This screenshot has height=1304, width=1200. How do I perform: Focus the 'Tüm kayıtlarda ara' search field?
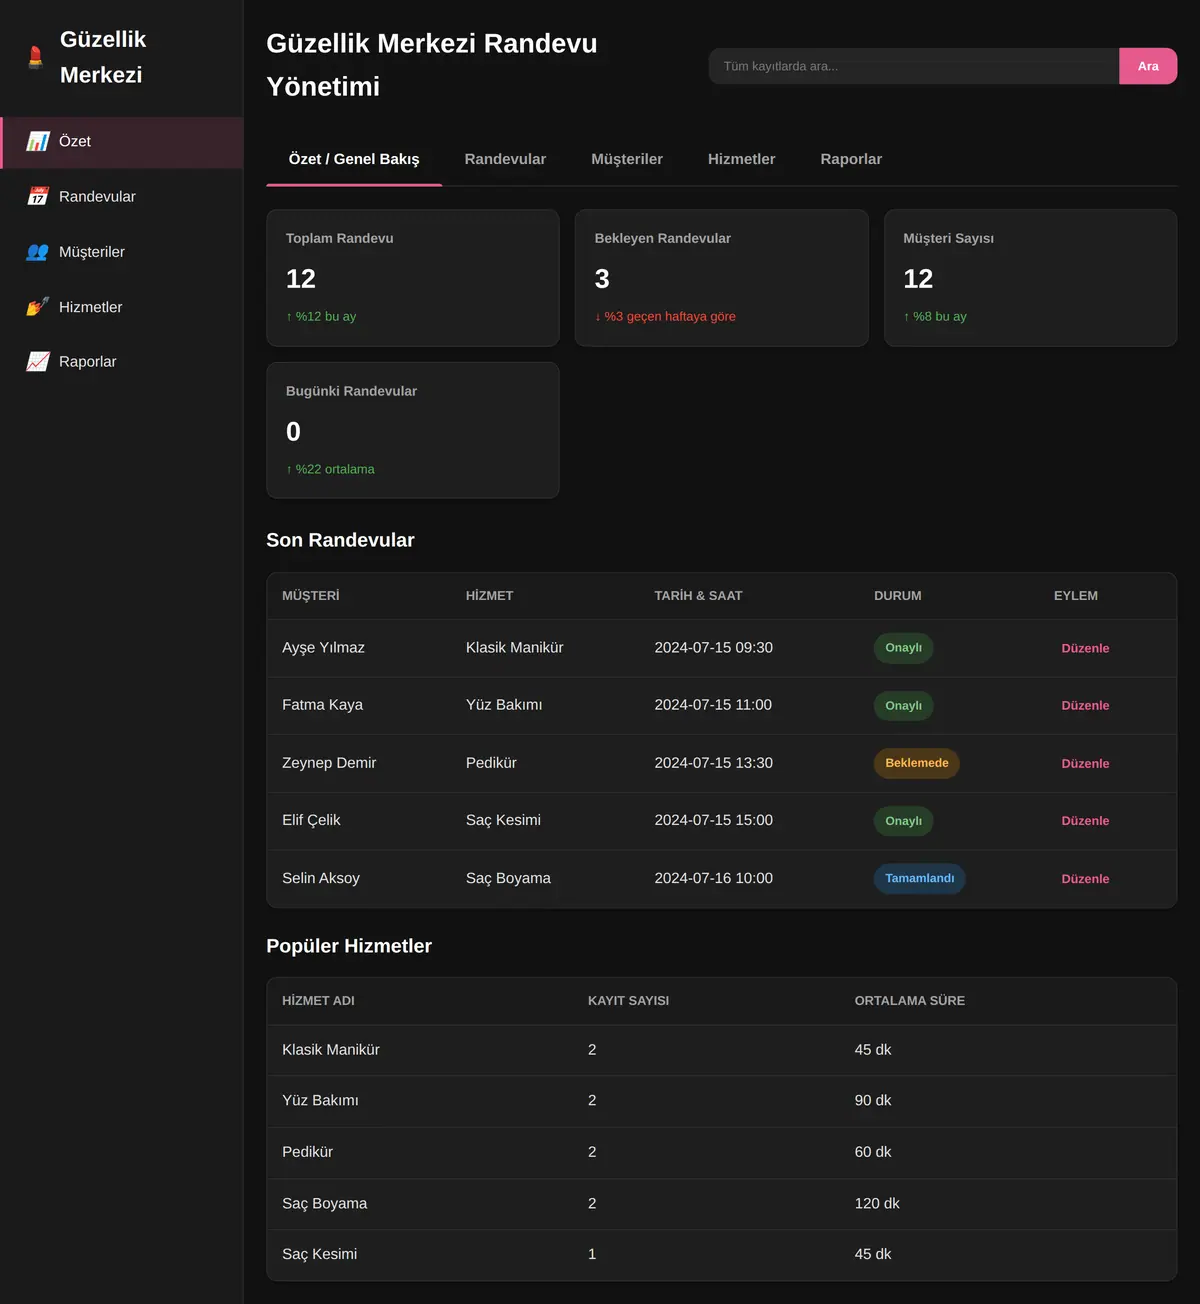914,66
